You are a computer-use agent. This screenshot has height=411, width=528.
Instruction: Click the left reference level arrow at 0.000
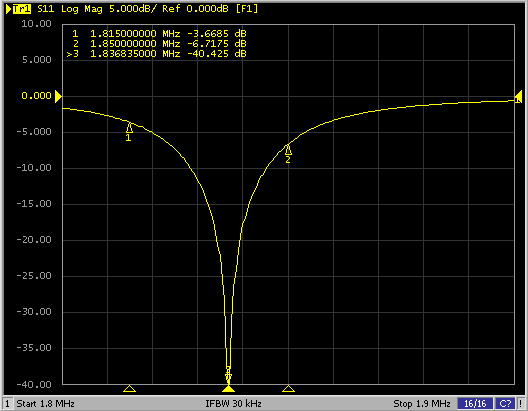click(x=58, y=96)
